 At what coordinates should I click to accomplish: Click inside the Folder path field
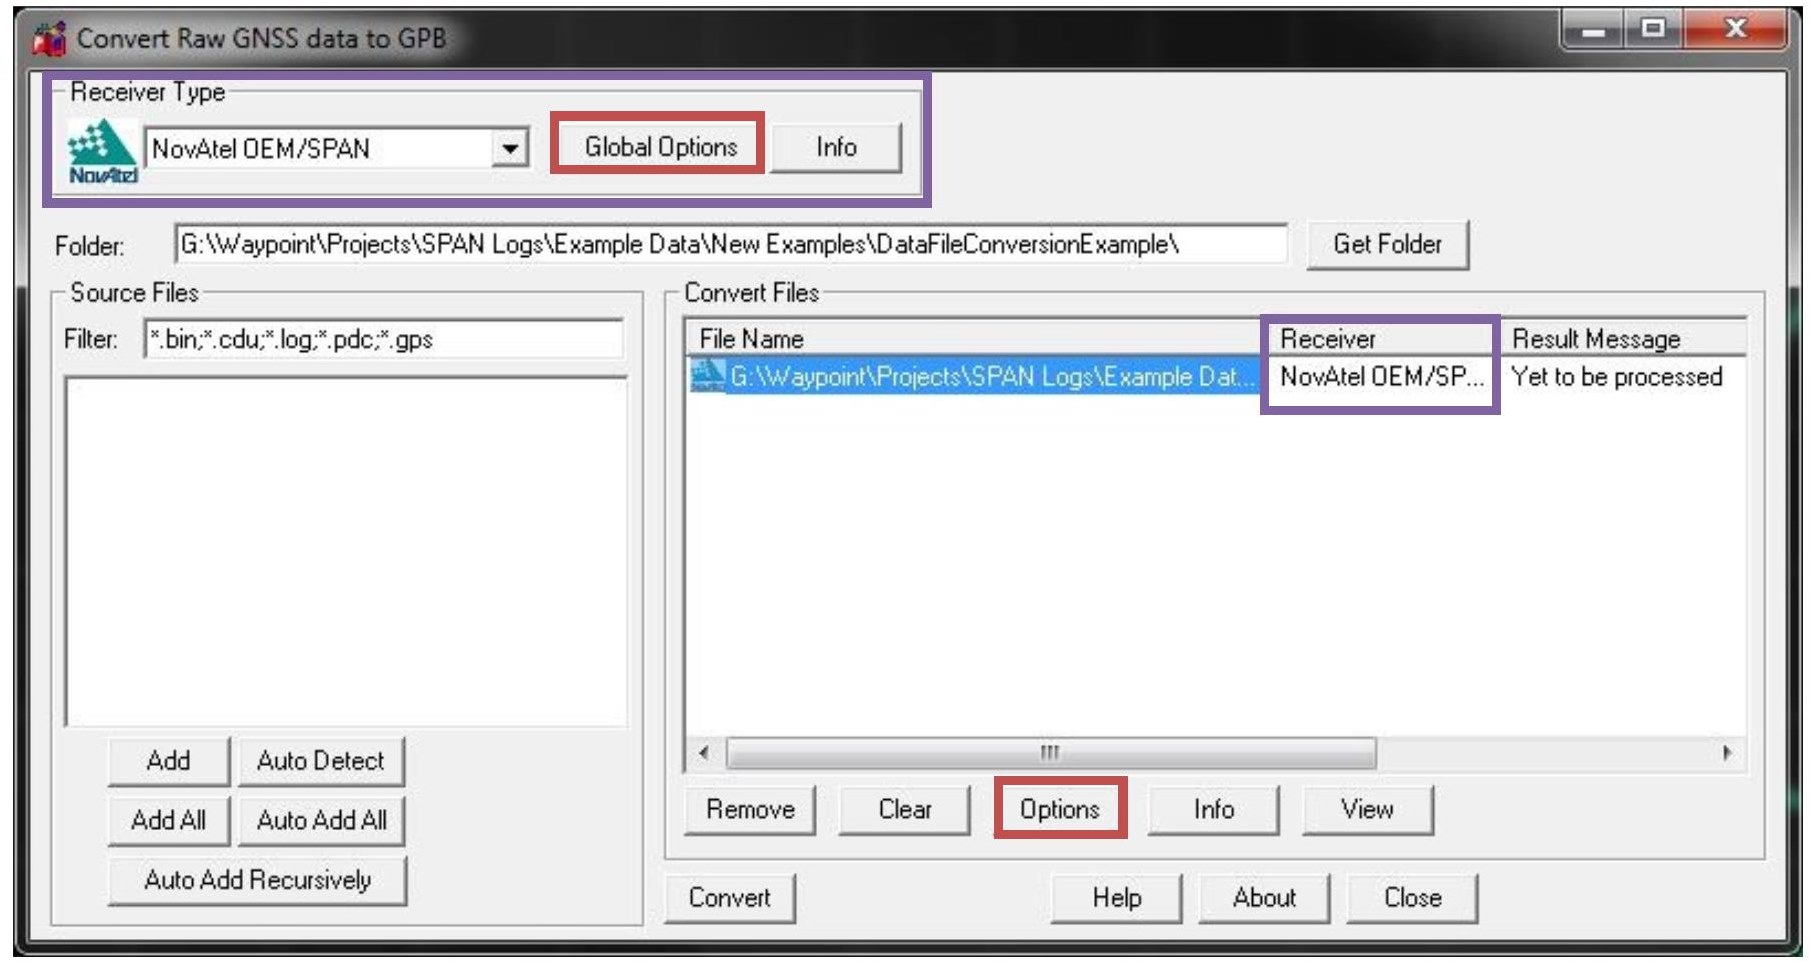pyautogui.click(x=731, y=244)
